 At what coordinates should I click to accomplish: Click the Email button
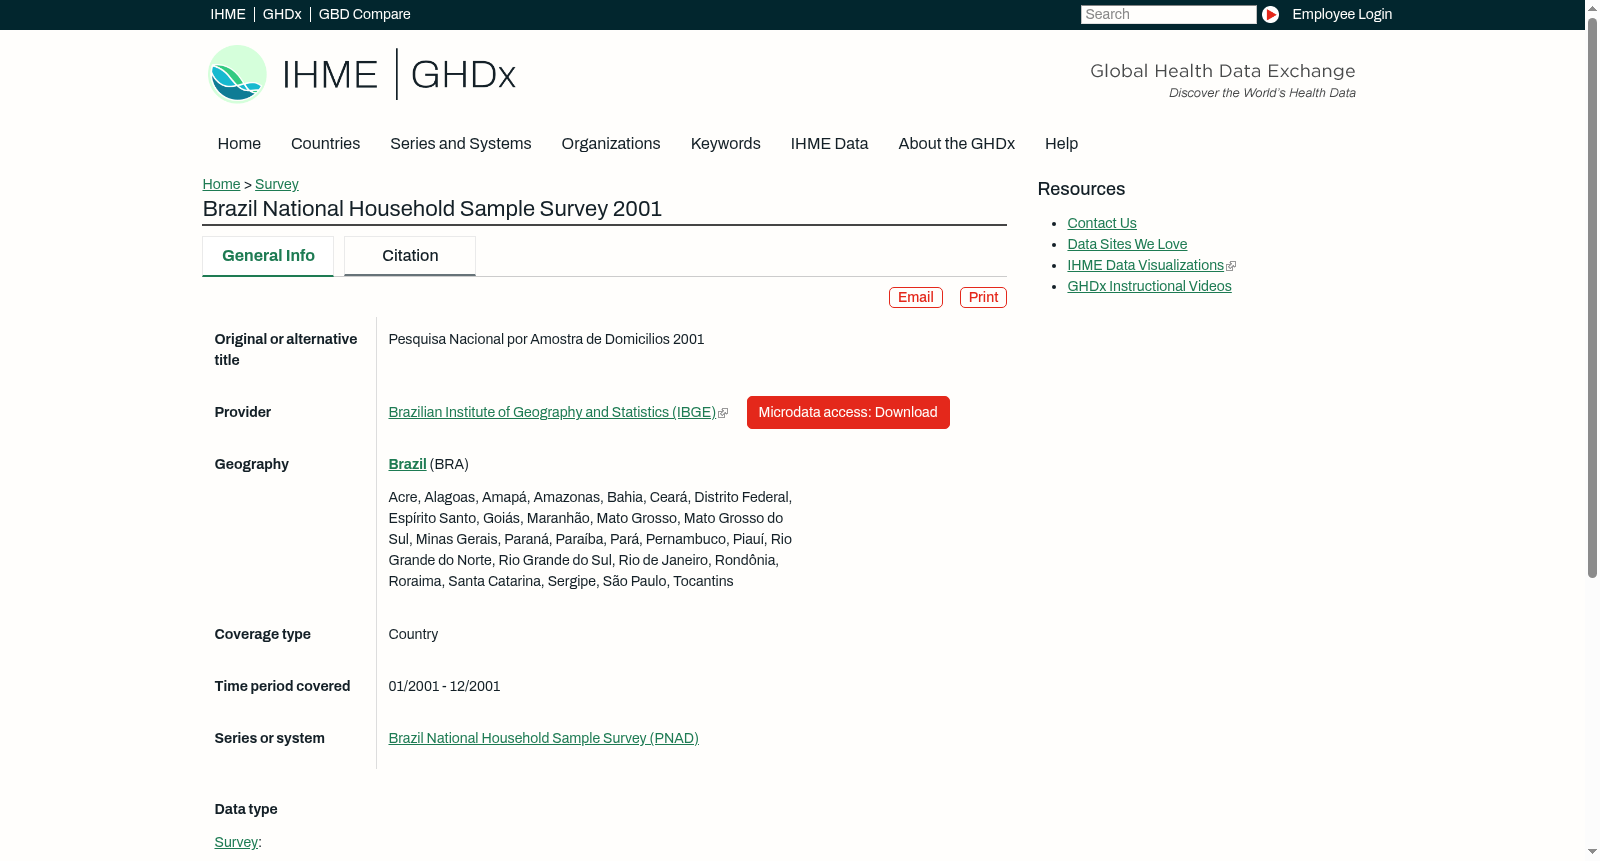point(916,297)
